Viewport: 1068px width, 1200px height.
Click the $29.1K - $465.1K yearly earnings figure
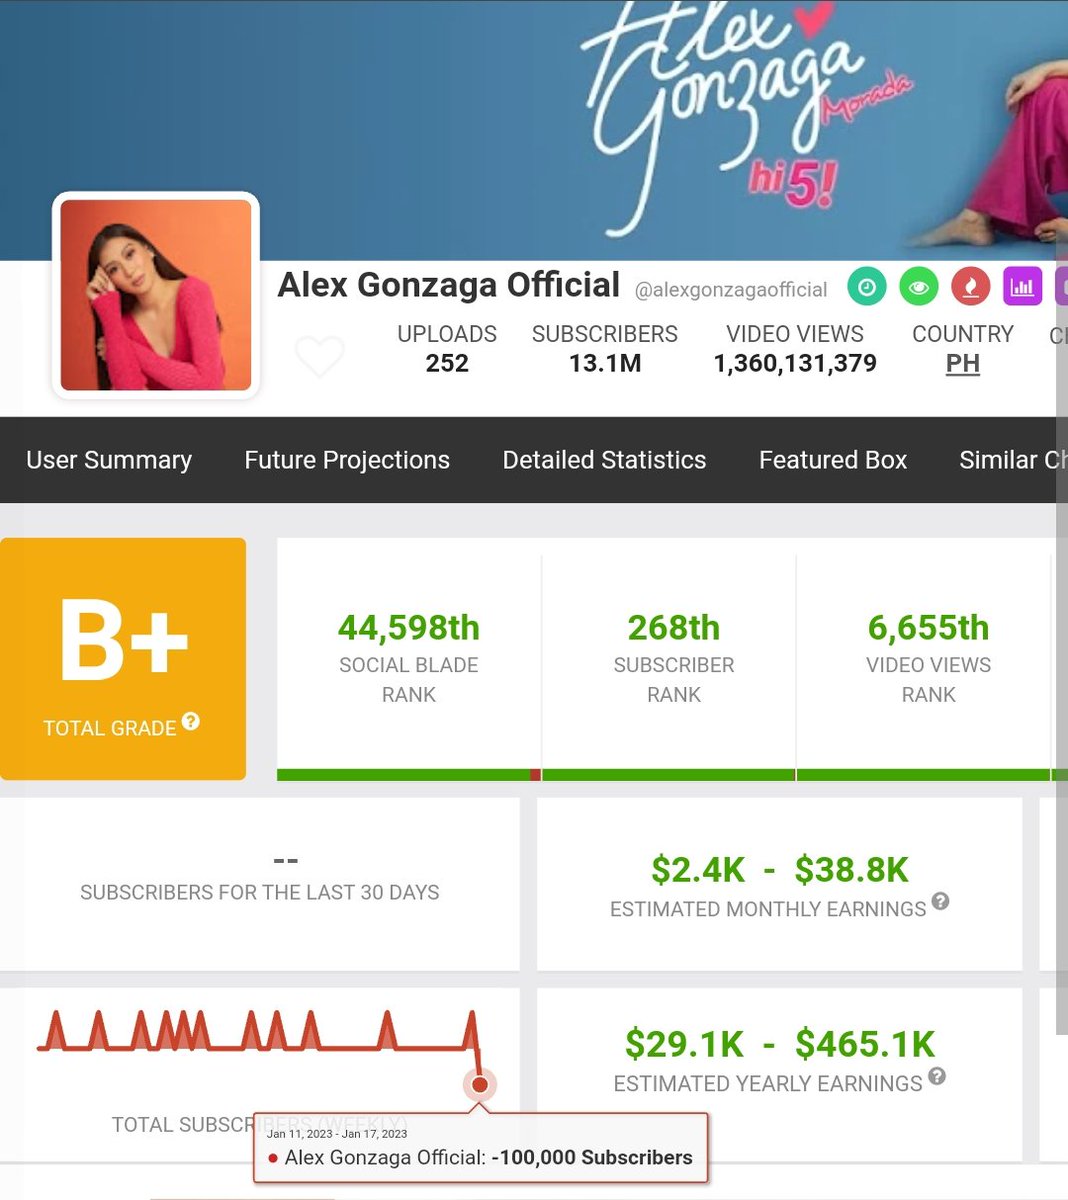point(780,1044)
